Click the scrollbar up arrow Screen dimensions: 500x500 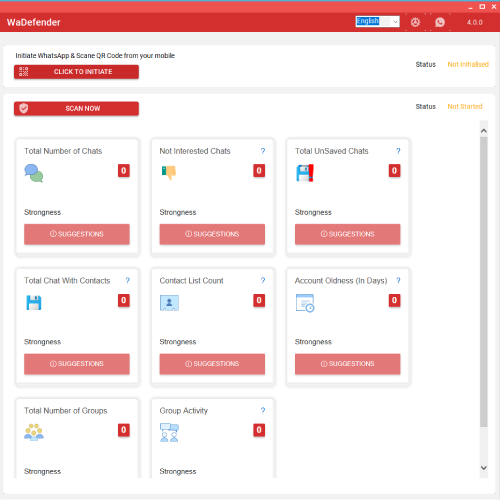pyautogui.click(x=484, y=131)
